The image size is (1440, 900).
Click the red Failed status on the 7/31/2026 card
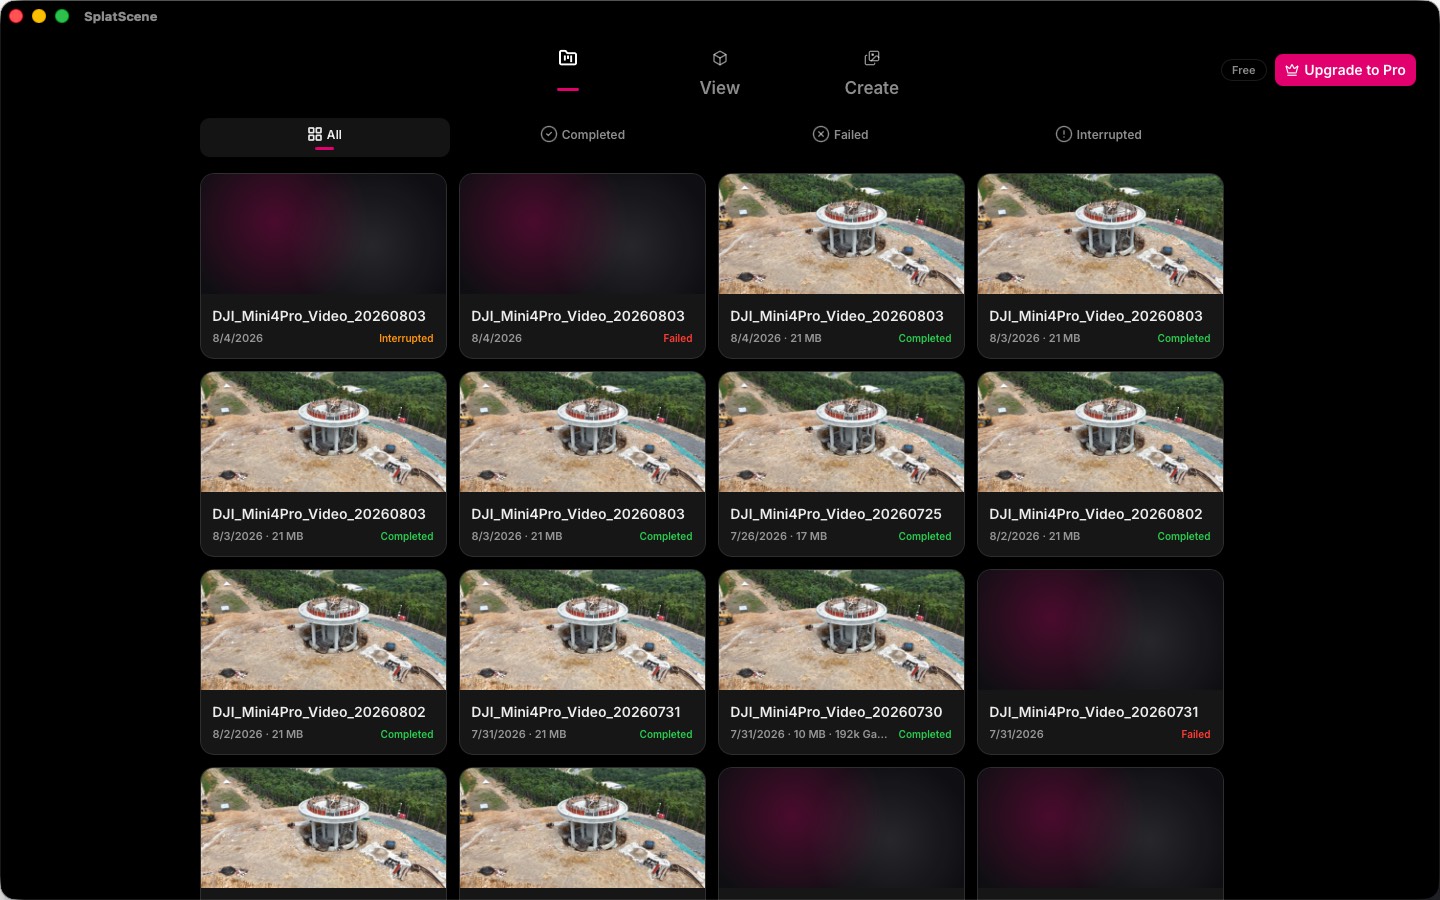1196,735
